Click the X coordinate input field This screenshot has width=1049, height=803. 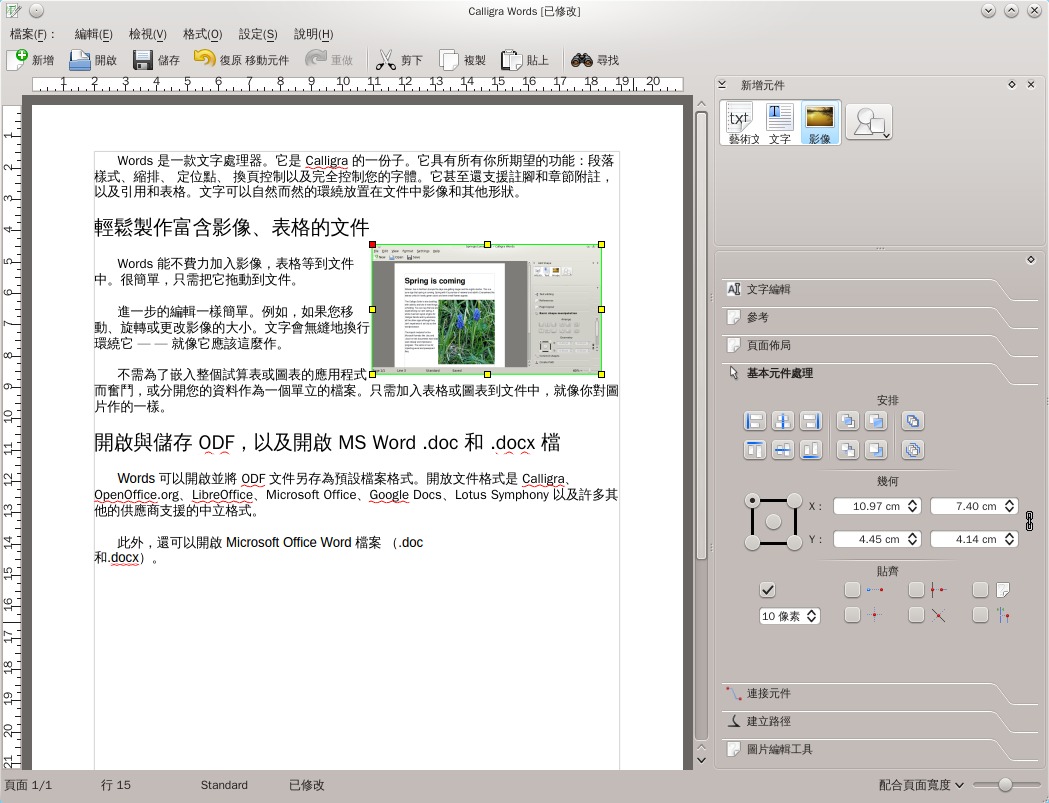[x=871, y=506]
